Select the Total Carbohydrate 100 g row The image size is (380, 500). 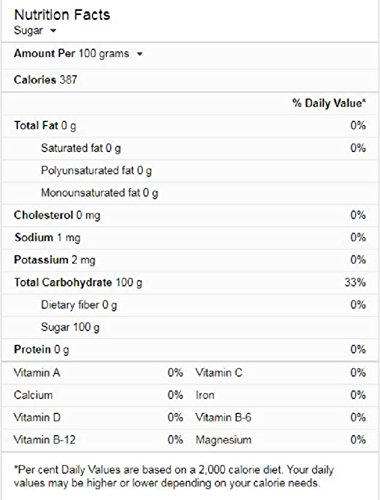point(190,283)
